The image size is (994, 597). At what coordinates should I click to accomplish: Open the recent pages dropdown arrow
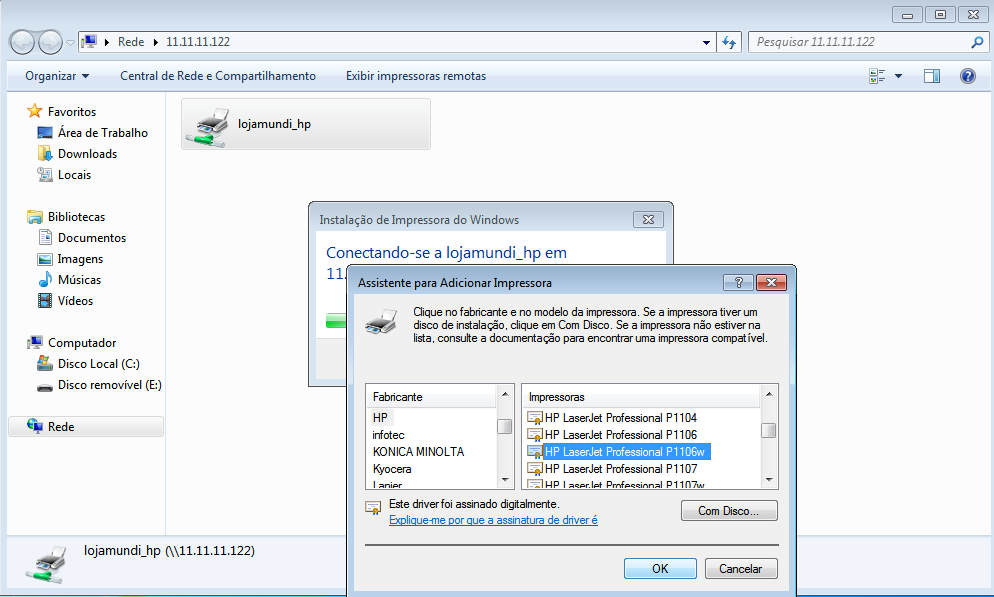pos(70,42)
